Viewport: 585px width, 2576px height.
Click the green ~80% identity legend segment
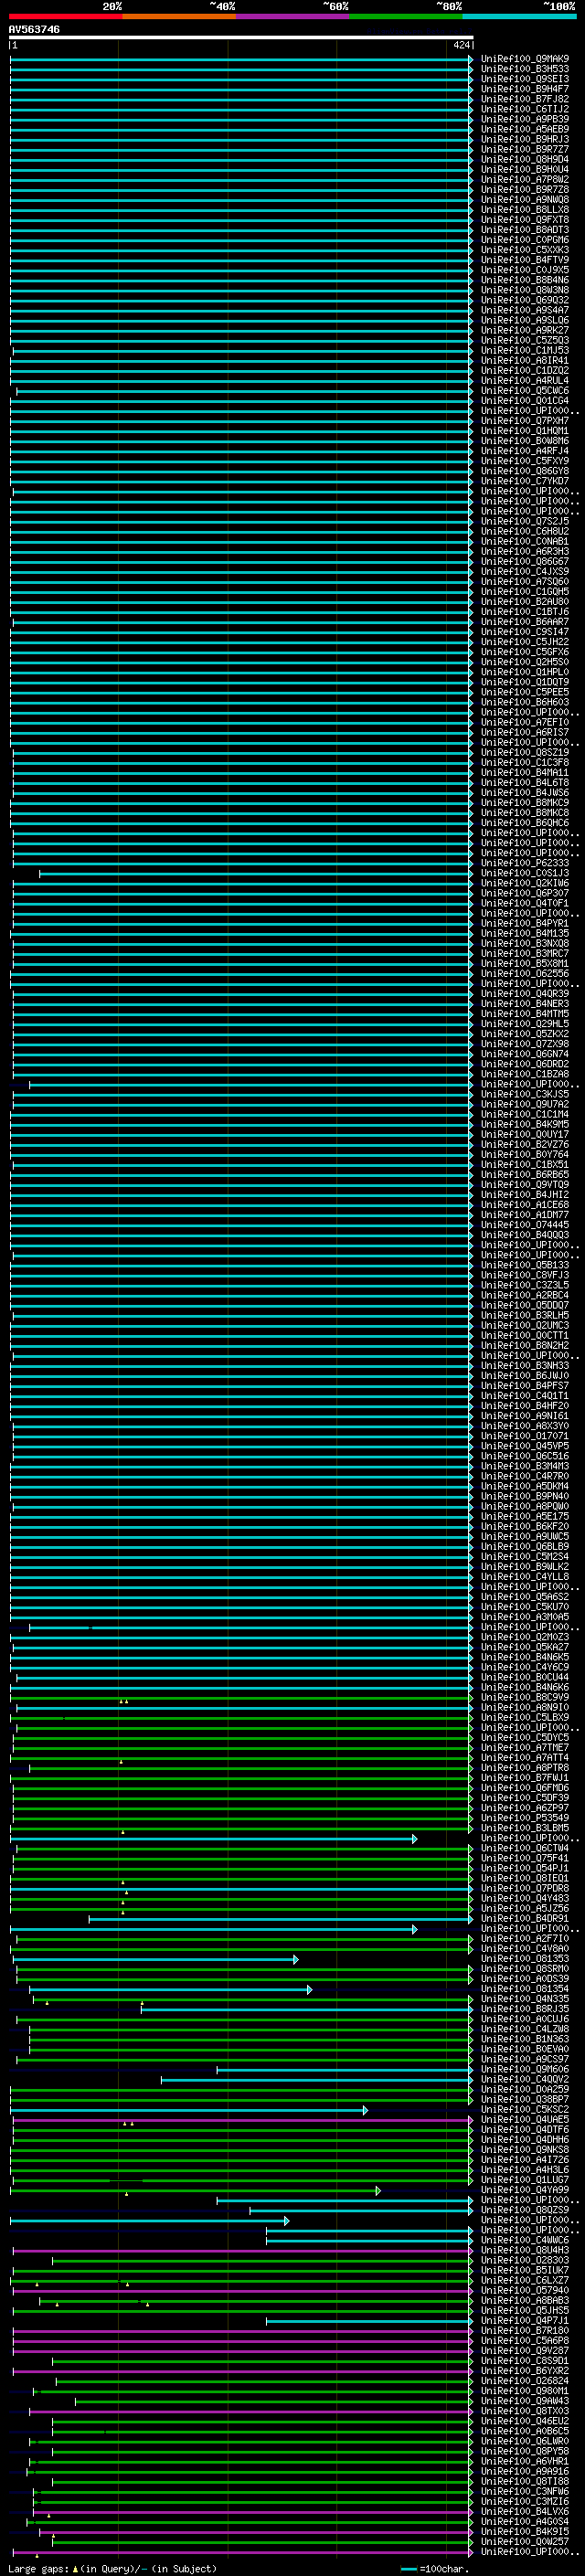[x=406, y=16]
